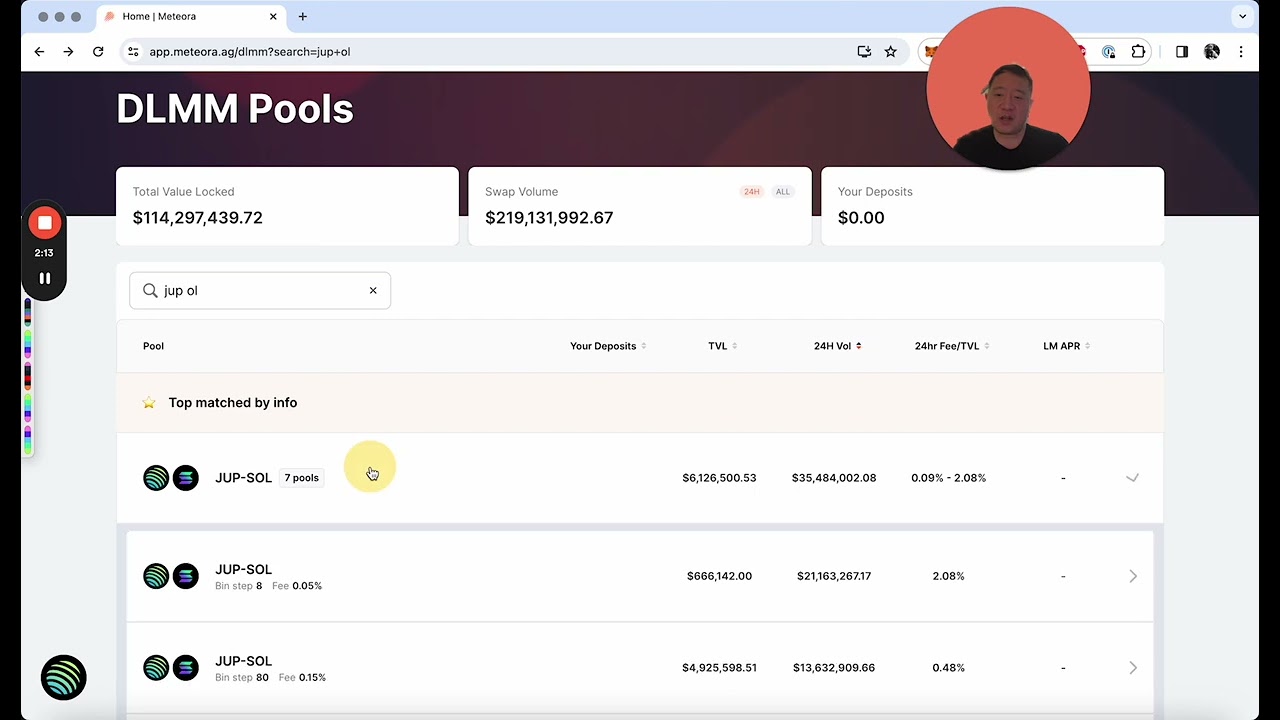
Task: Open the MetaMask fox extension
Action: click(930, 52)
